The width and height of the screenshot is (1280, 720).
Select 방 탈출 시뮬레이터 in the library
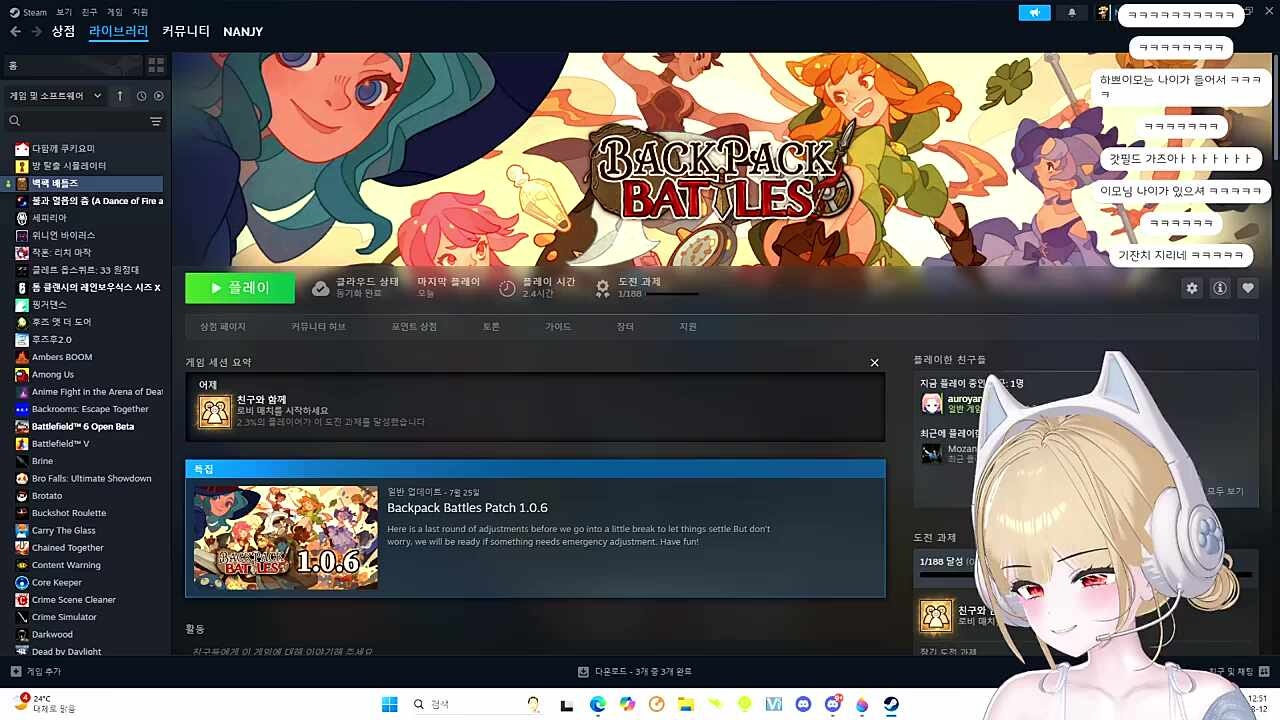coord(83,166)
